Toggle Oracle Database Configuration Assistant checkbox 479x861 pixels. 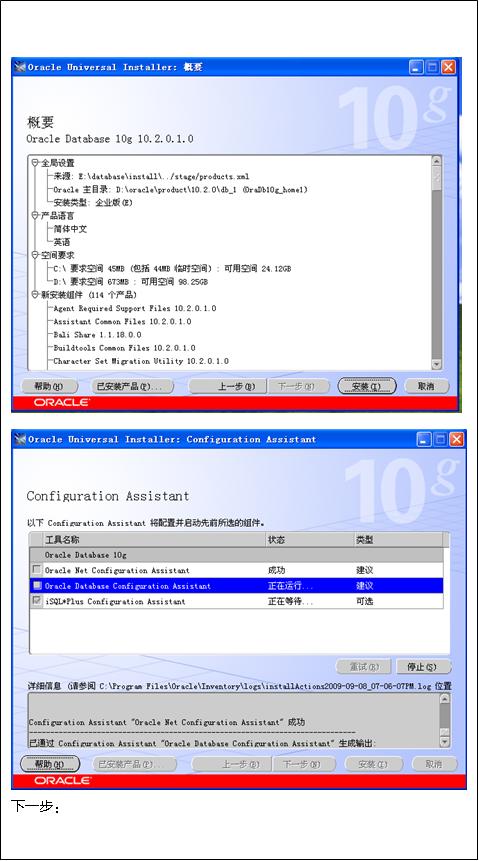coord(37,585)
